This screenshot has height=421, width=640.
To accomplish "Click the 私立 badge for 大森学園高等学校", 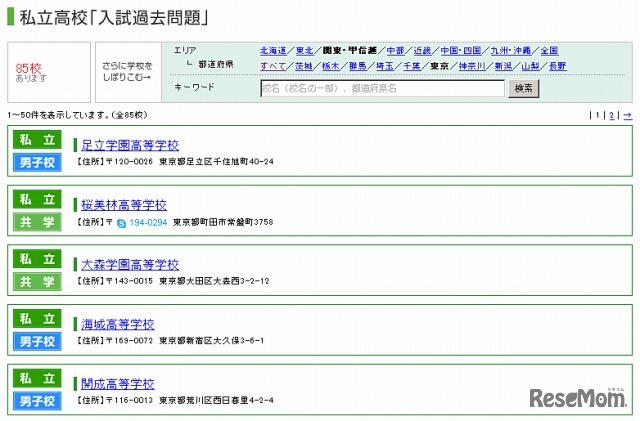I will pyautogui.click(x=37, y=259).
